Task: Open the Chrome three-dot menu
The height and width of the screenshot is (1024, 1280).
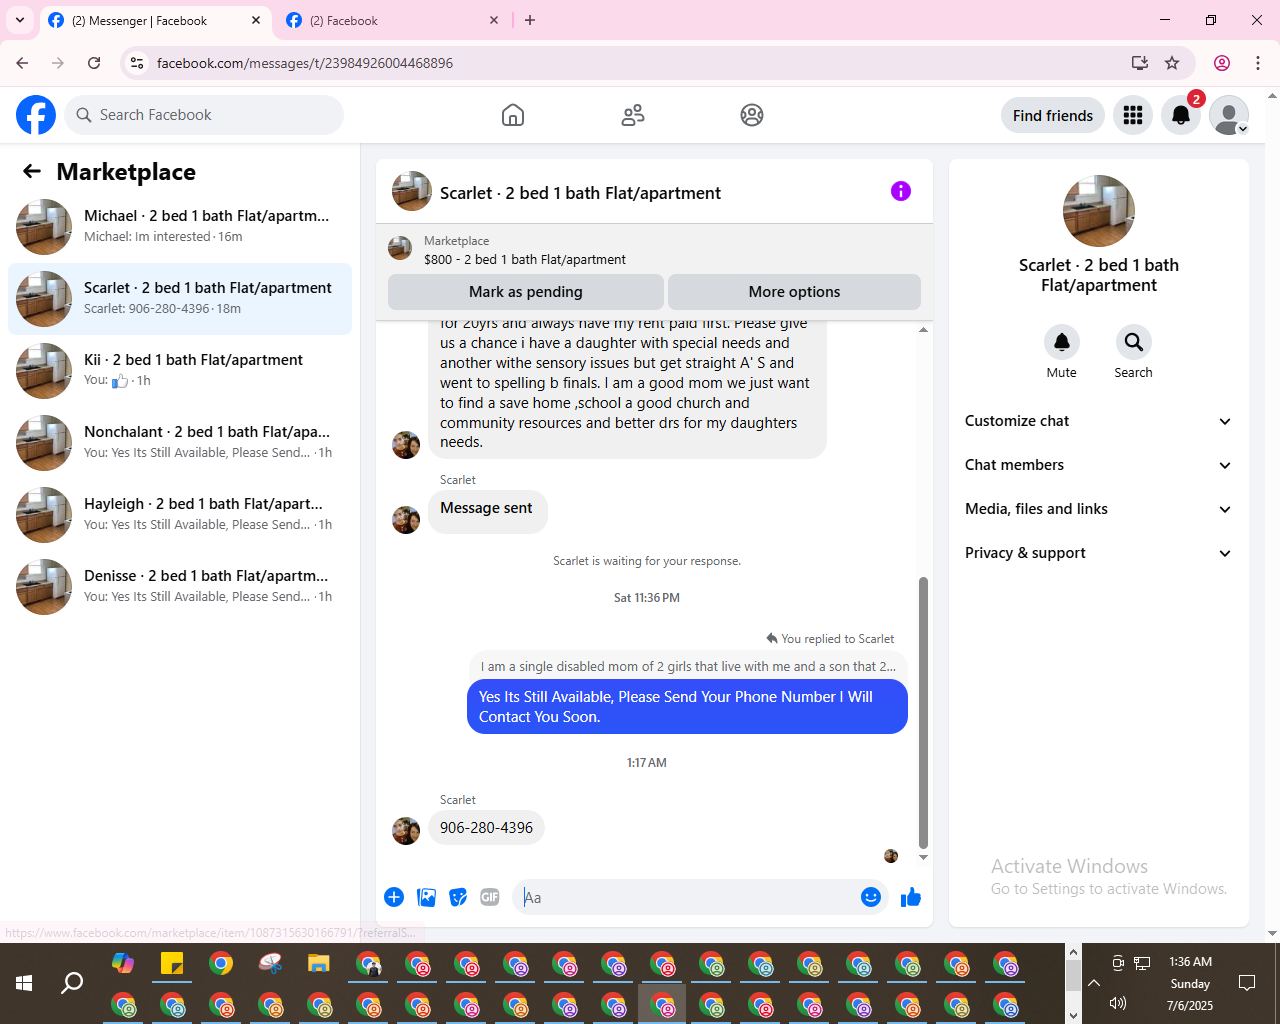Action: [x=1258, y=63]
